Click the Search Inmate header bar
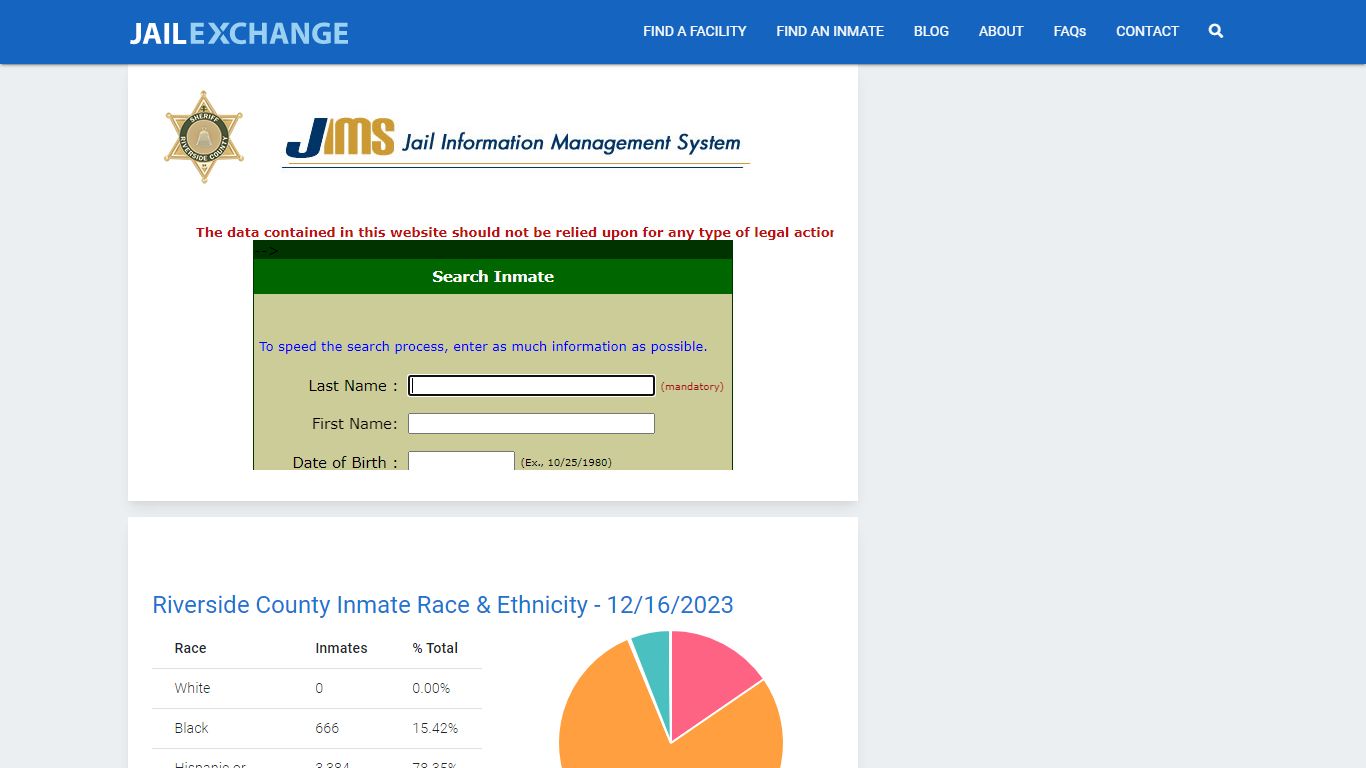The image size is (1366, 768). point(493,276)
